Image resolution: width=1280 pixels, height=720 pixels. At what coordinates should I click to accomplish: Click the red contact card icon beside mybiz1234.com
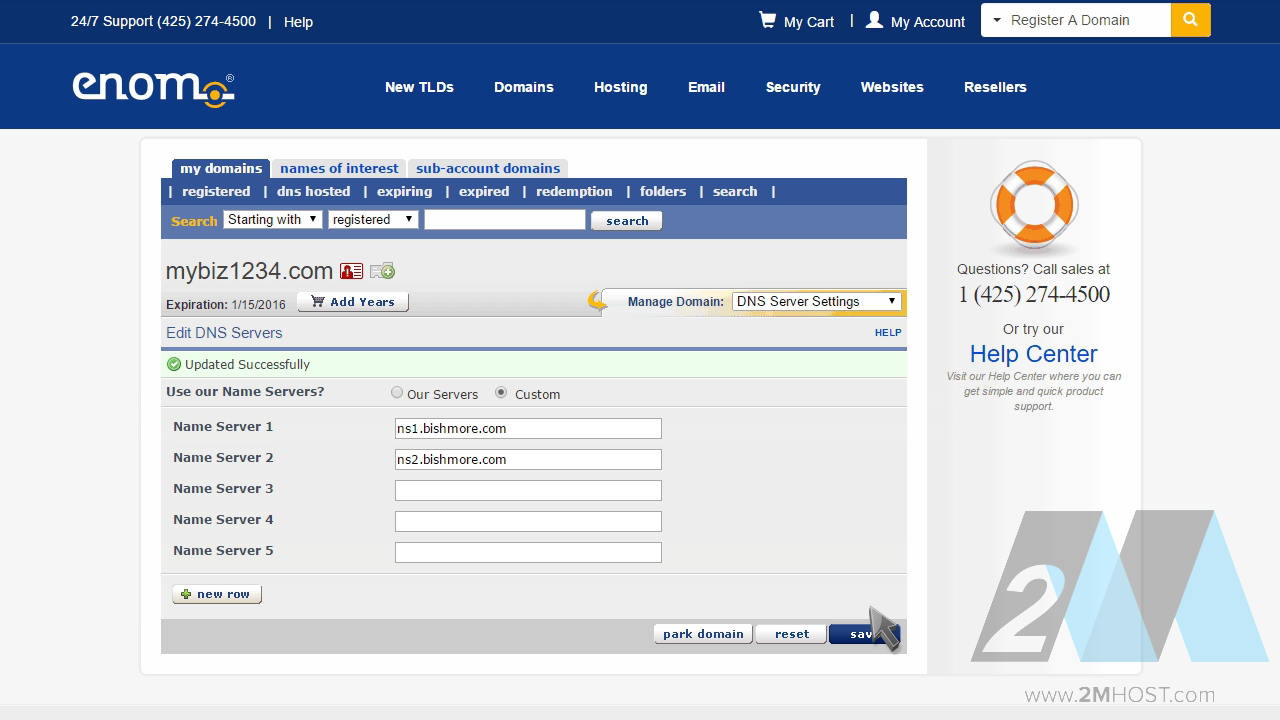(x=351, y=271)
